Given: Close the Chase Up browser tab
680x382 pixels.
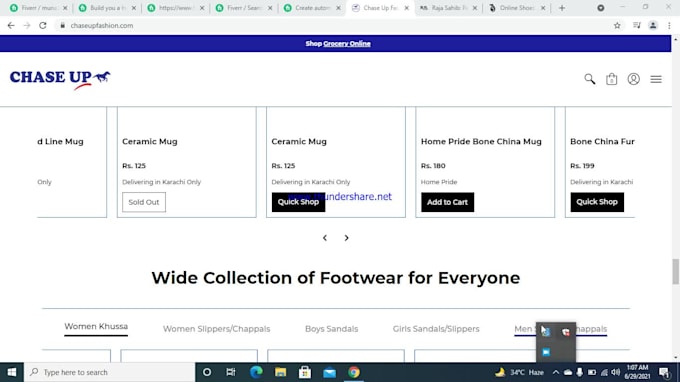Looking at the screenshot, I should pos(406,8).
